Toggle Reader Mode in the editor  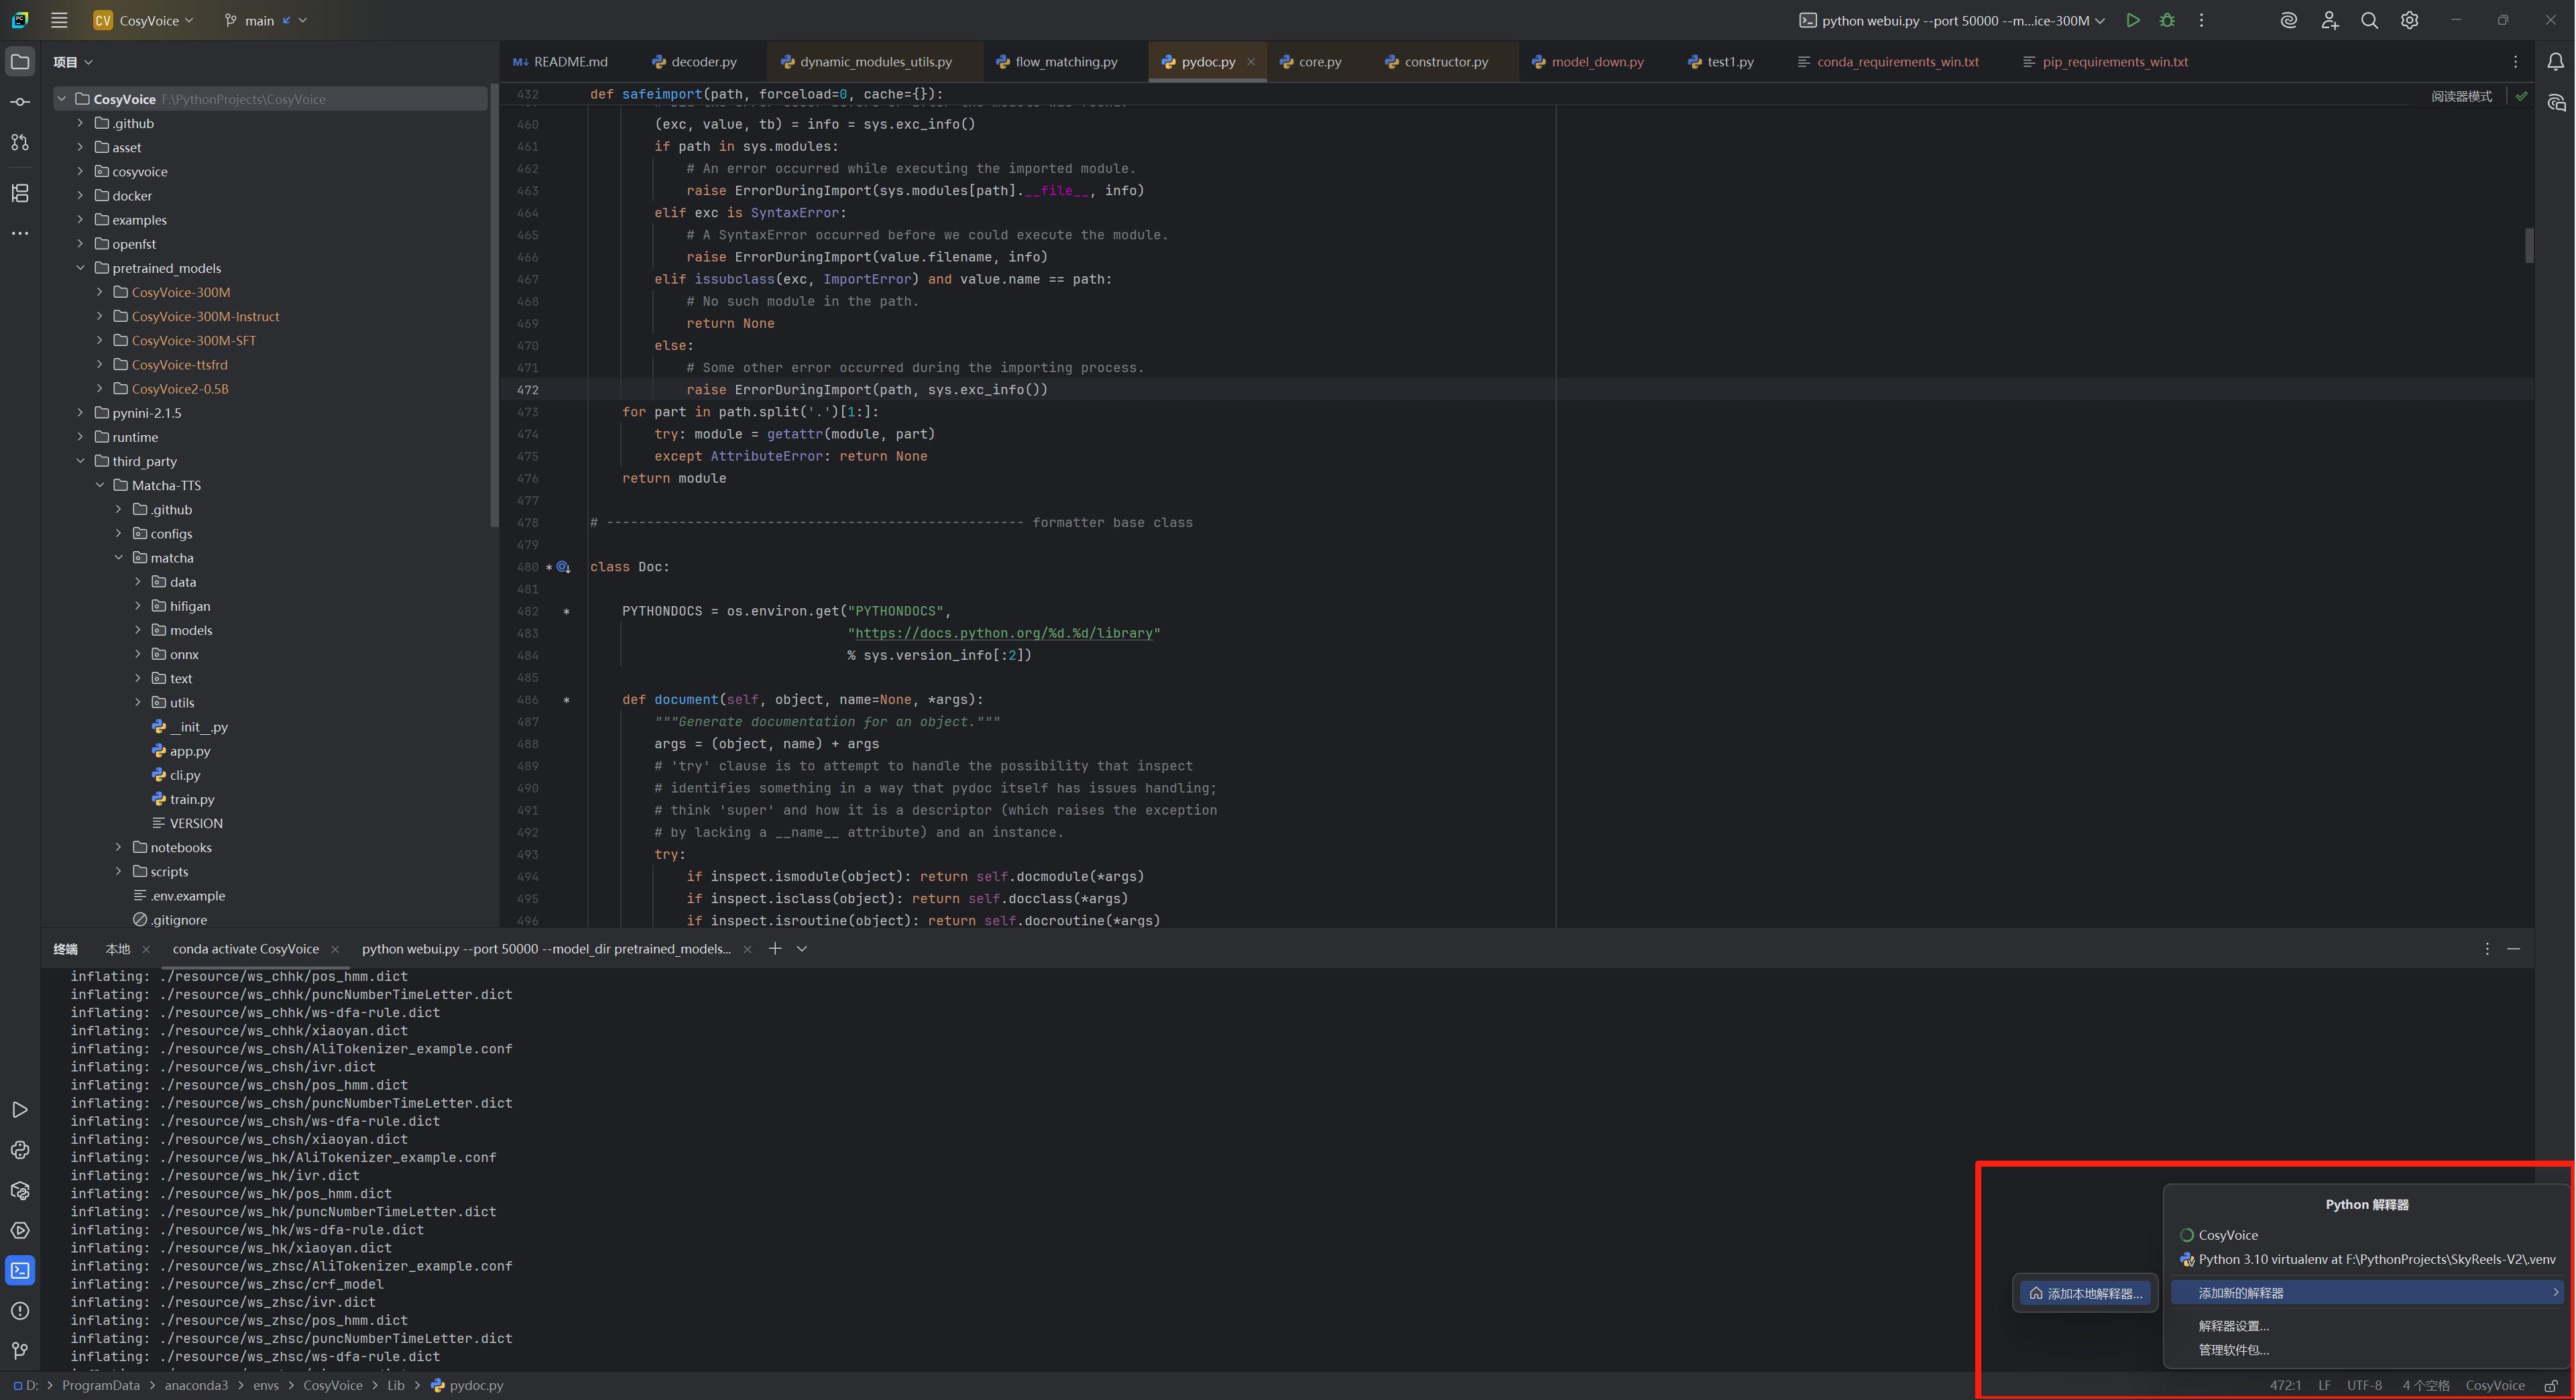coord(2461,96)
